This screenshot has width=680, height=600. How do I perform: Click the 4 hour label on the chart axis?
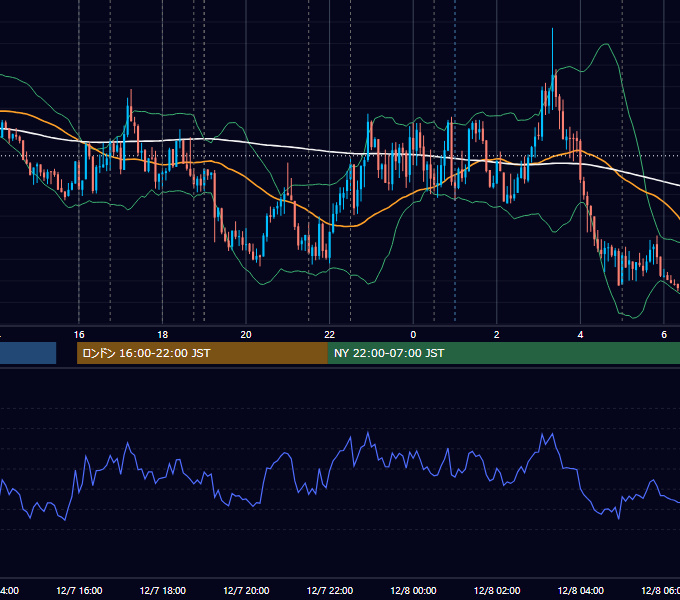tap(580, 335)
